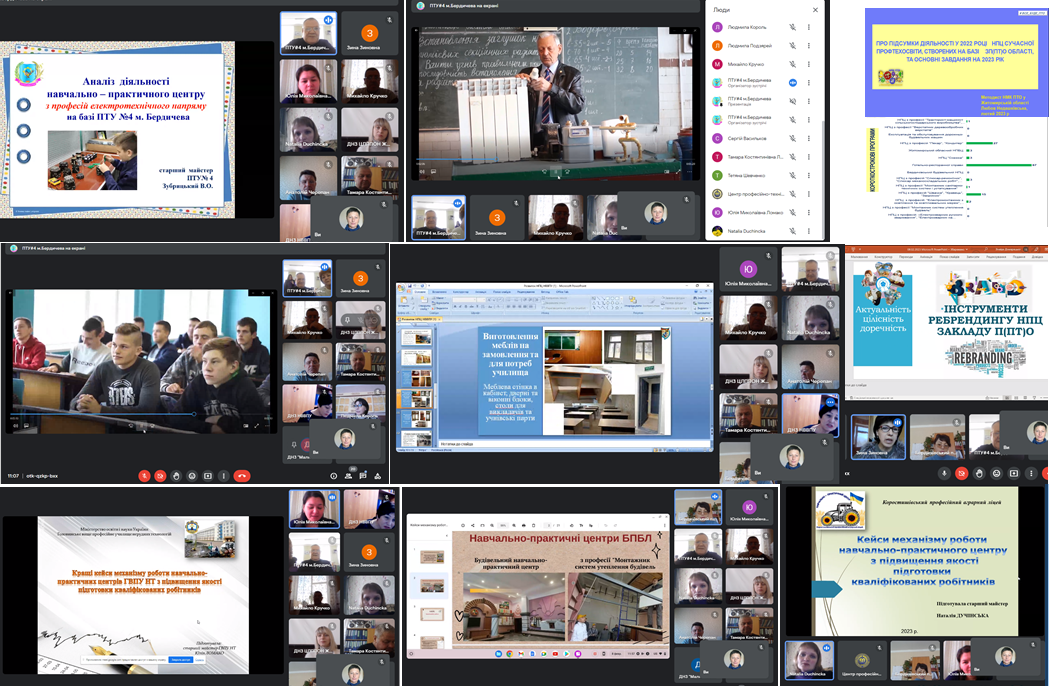Toggle mute icon for Михайло Кручко in People list
Viewport: 1049px width, 686px height.
(792, 64)
